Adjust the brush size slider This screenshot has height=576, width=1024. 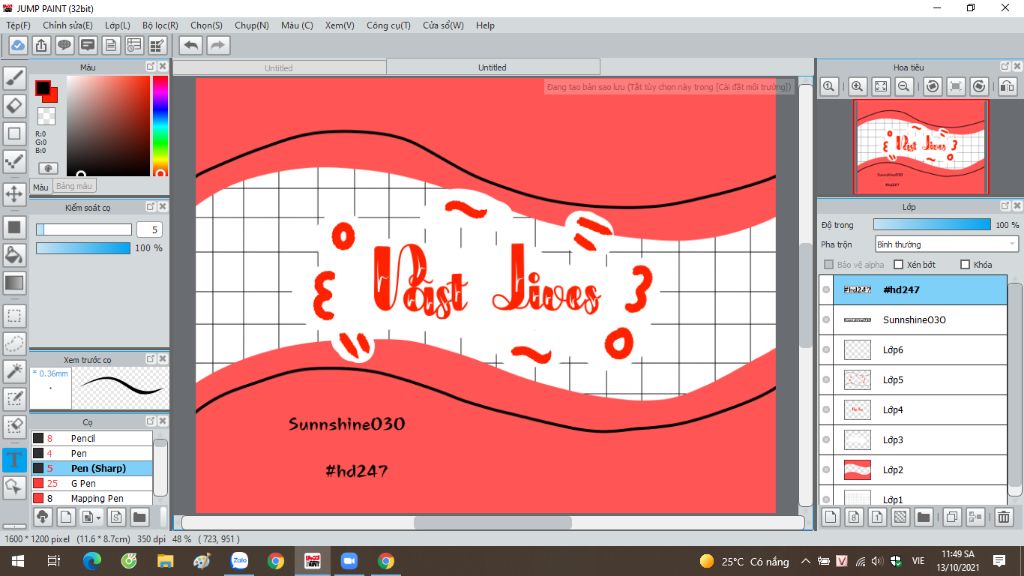pos(84,229)
